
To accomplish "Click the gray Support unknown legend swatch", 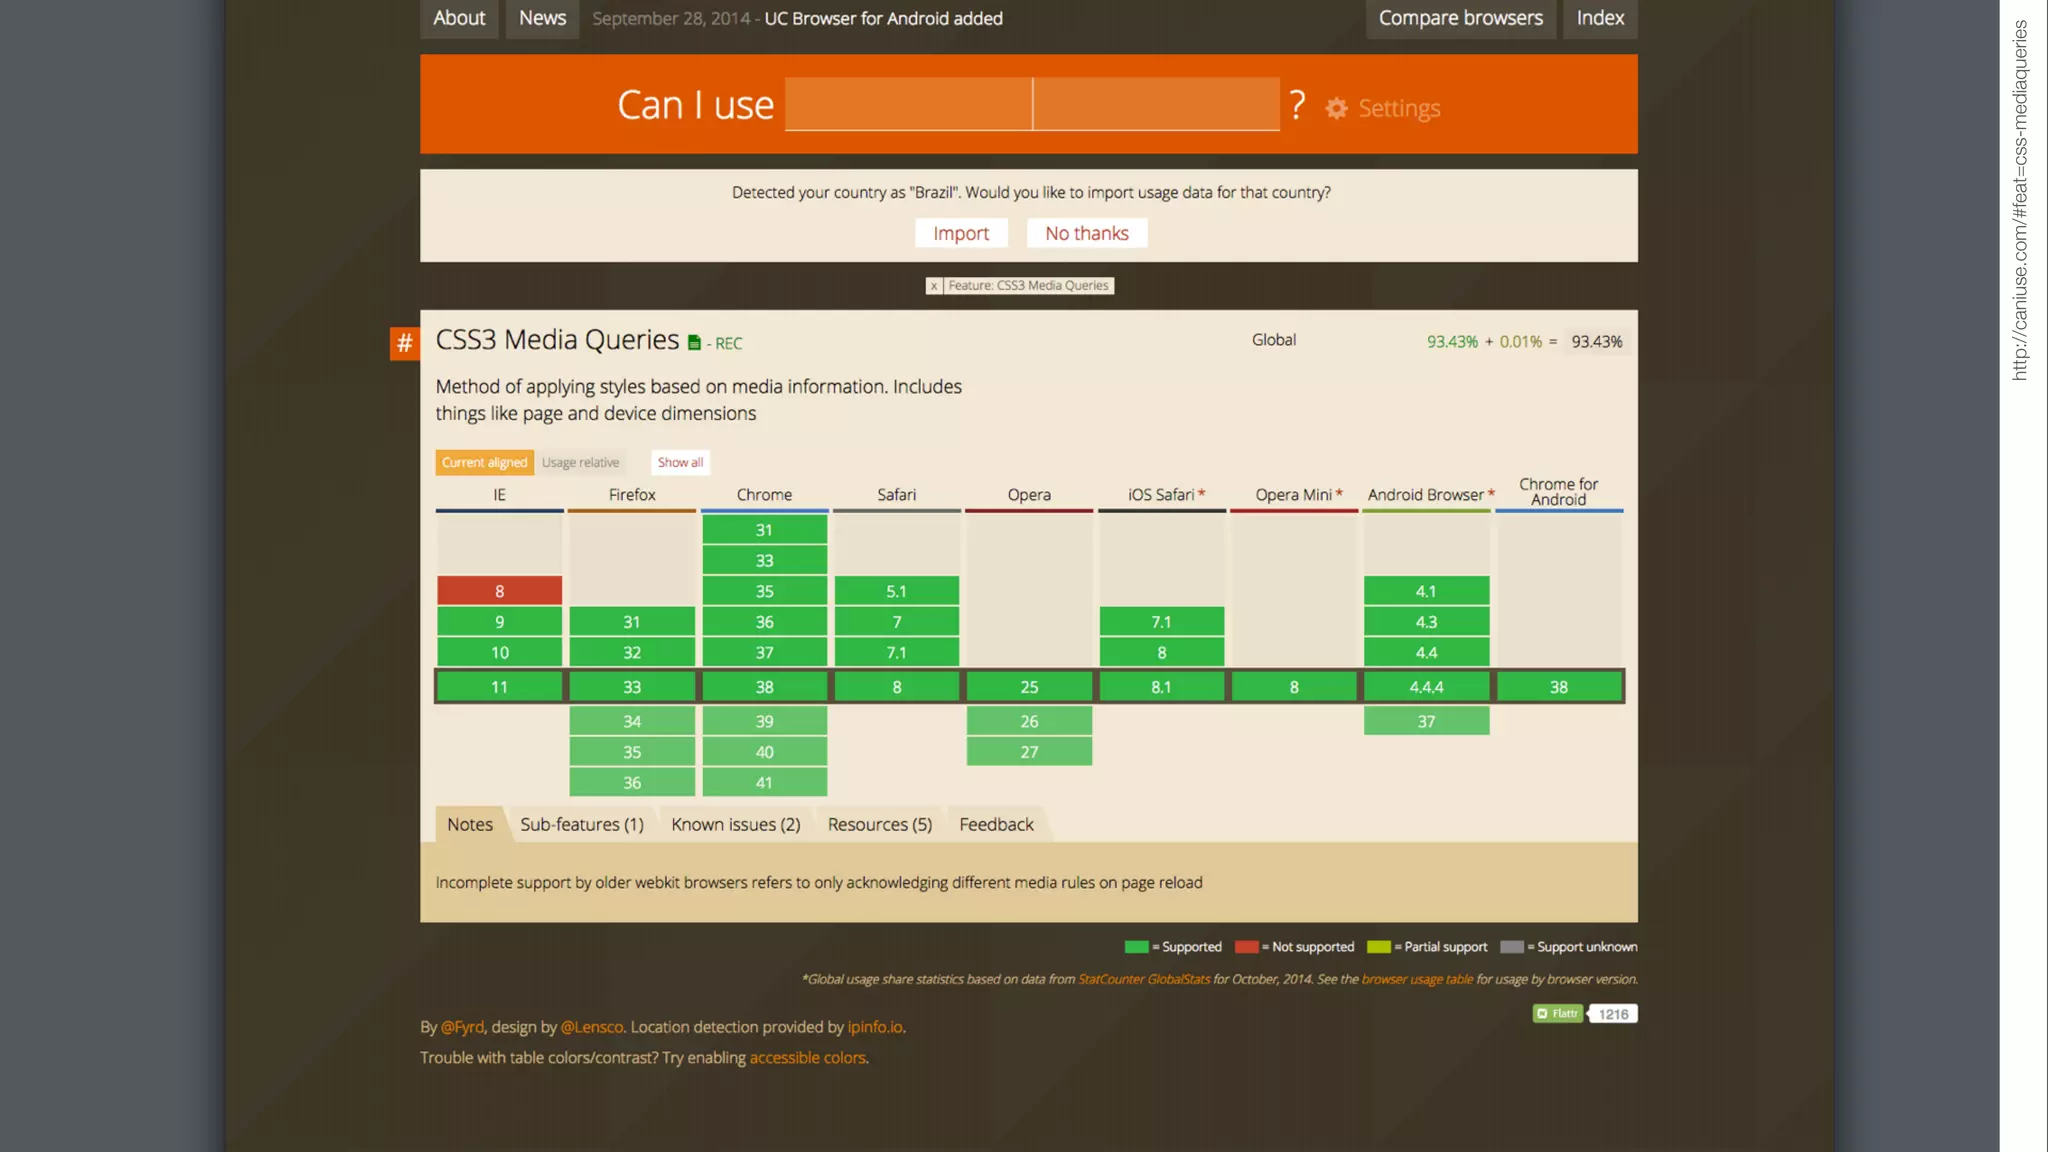I will (x=1512, y=947).
